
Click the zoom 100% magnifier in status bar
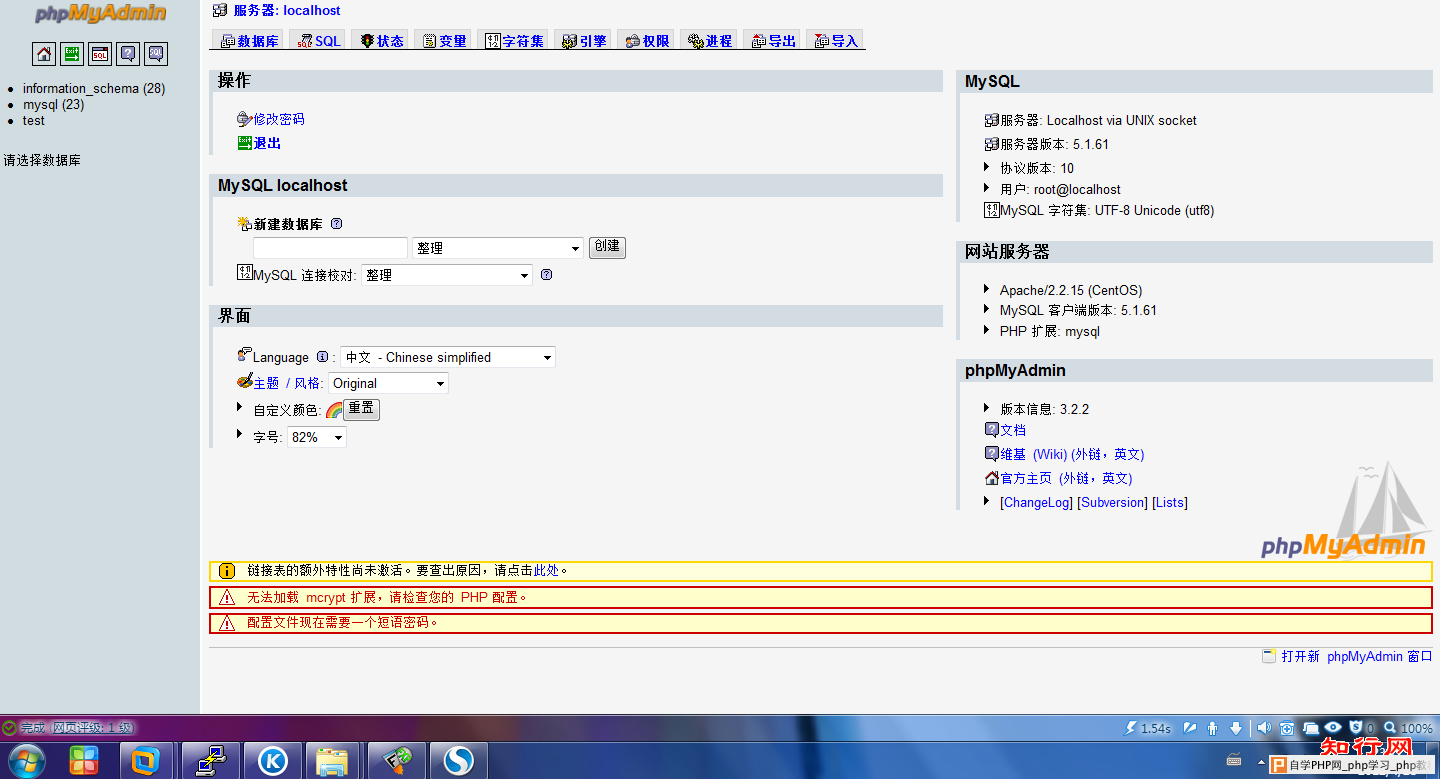1408,728
